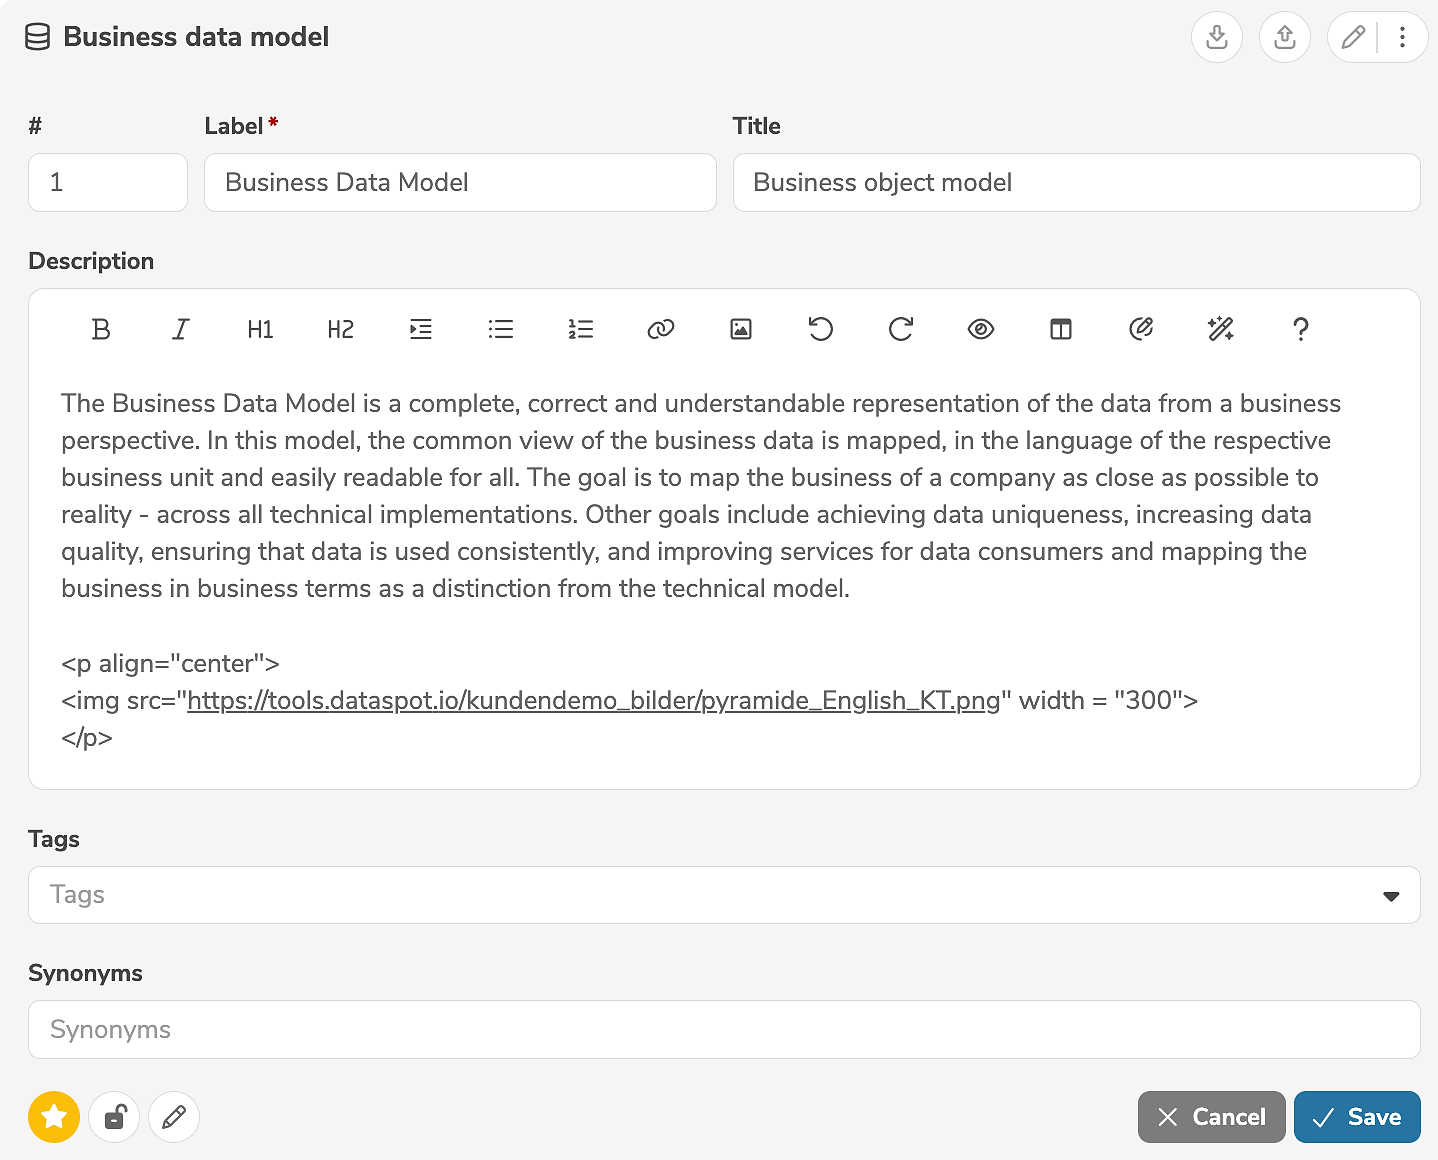Open the editor help question mark
This screenshot has width=1438, height=1160.
(x=1300, y=329)
